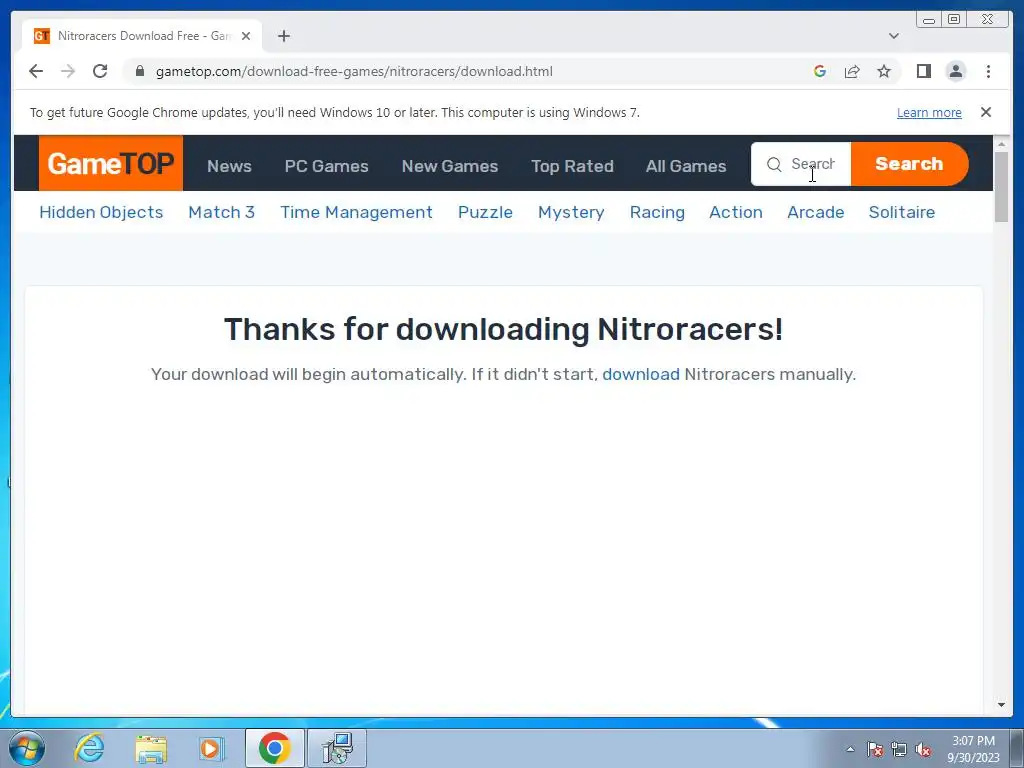Screen dimensions: 1024x768
Task: Browse the Arcade category
Action: pyautogui.click(x=816, y=212)
